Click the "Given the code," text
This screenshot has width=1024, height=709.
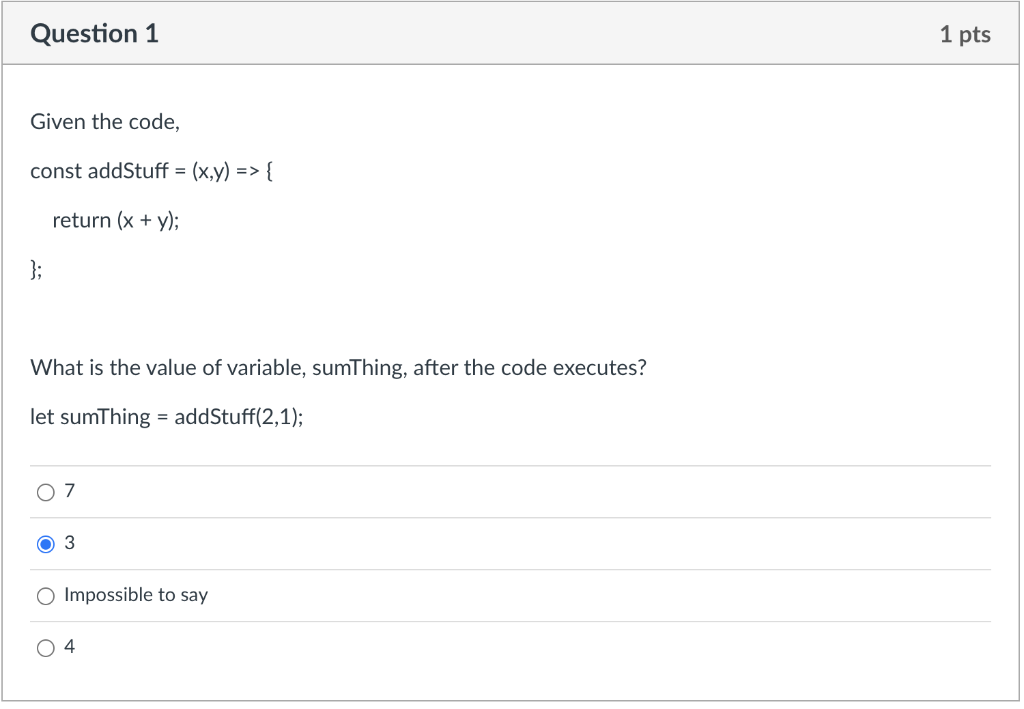(x=105, y=122)
